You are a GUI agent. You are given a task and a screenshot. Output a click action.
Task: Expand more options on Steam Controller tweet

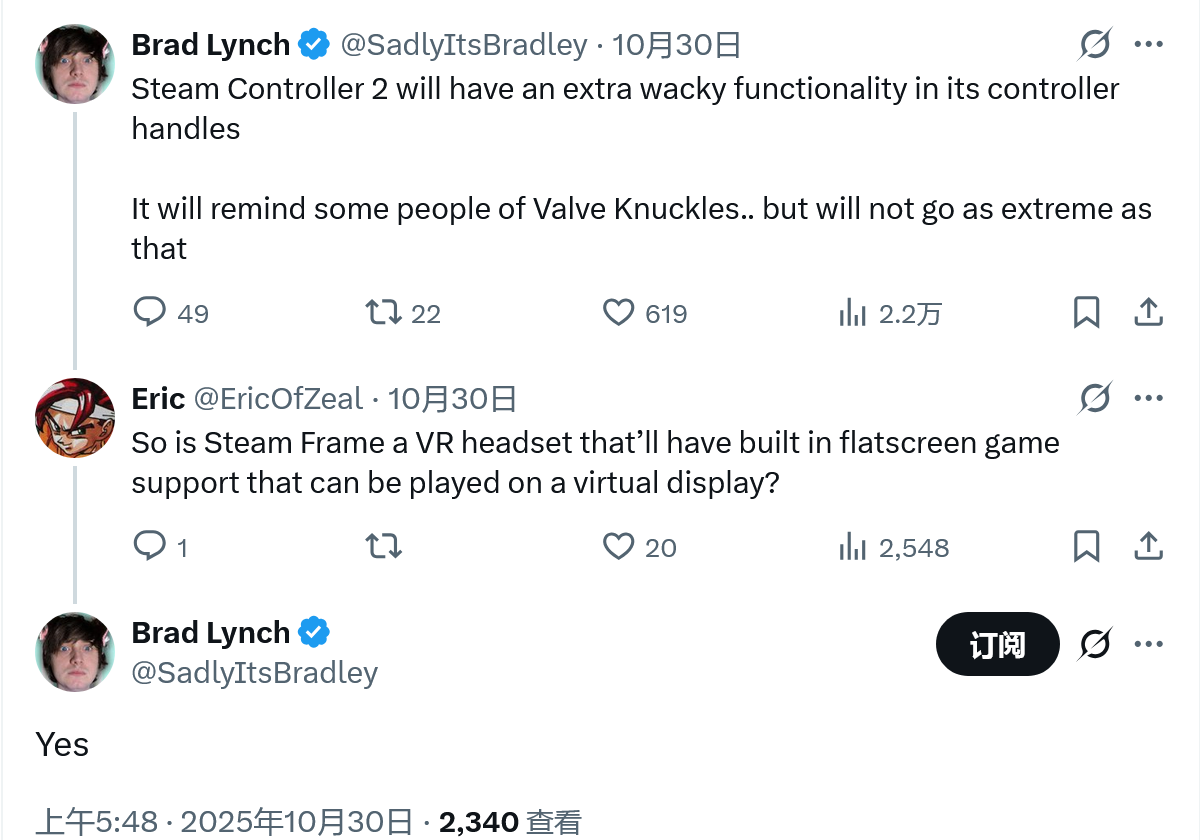(x=1148, y=45)
